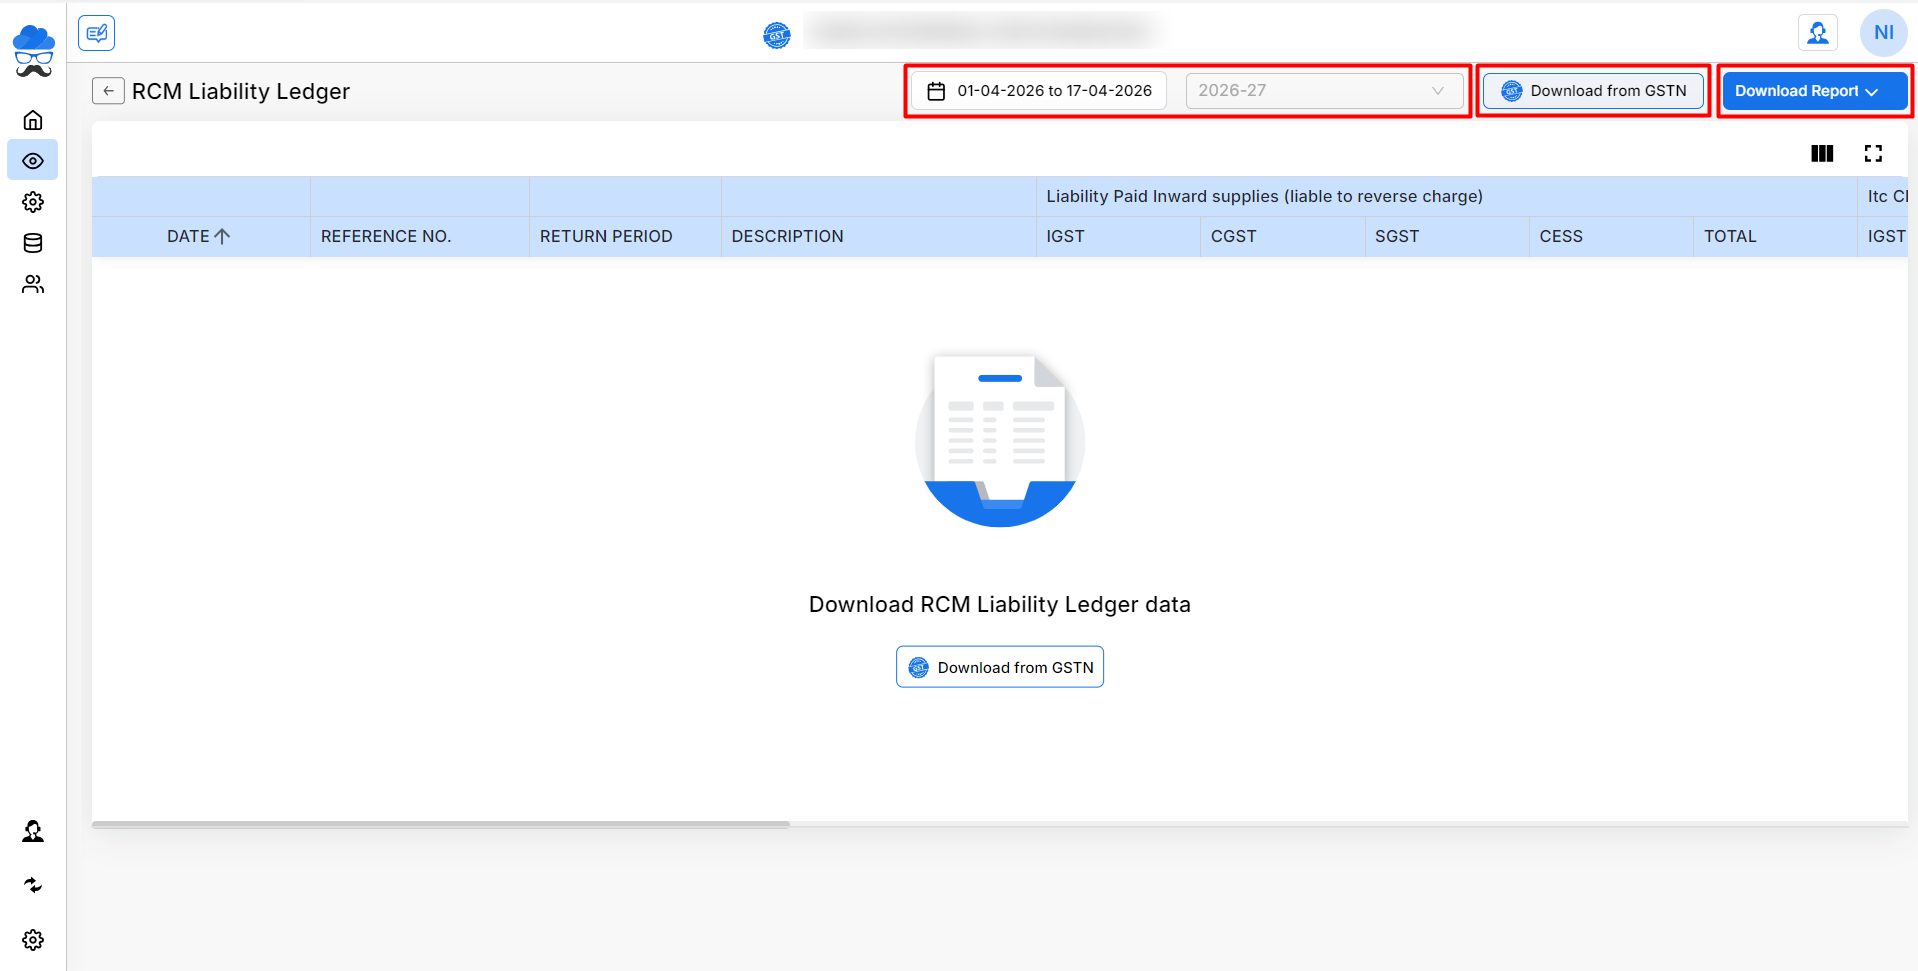Viewport: 1918px width, 971px height.
Task: Click the edit note icon in top bar
Action: coord(97,33)
